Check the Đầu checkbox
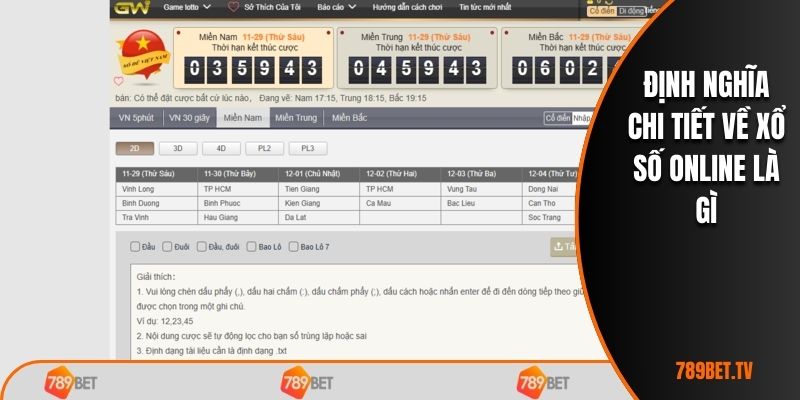800x400 pixels. tap(135, 246)
